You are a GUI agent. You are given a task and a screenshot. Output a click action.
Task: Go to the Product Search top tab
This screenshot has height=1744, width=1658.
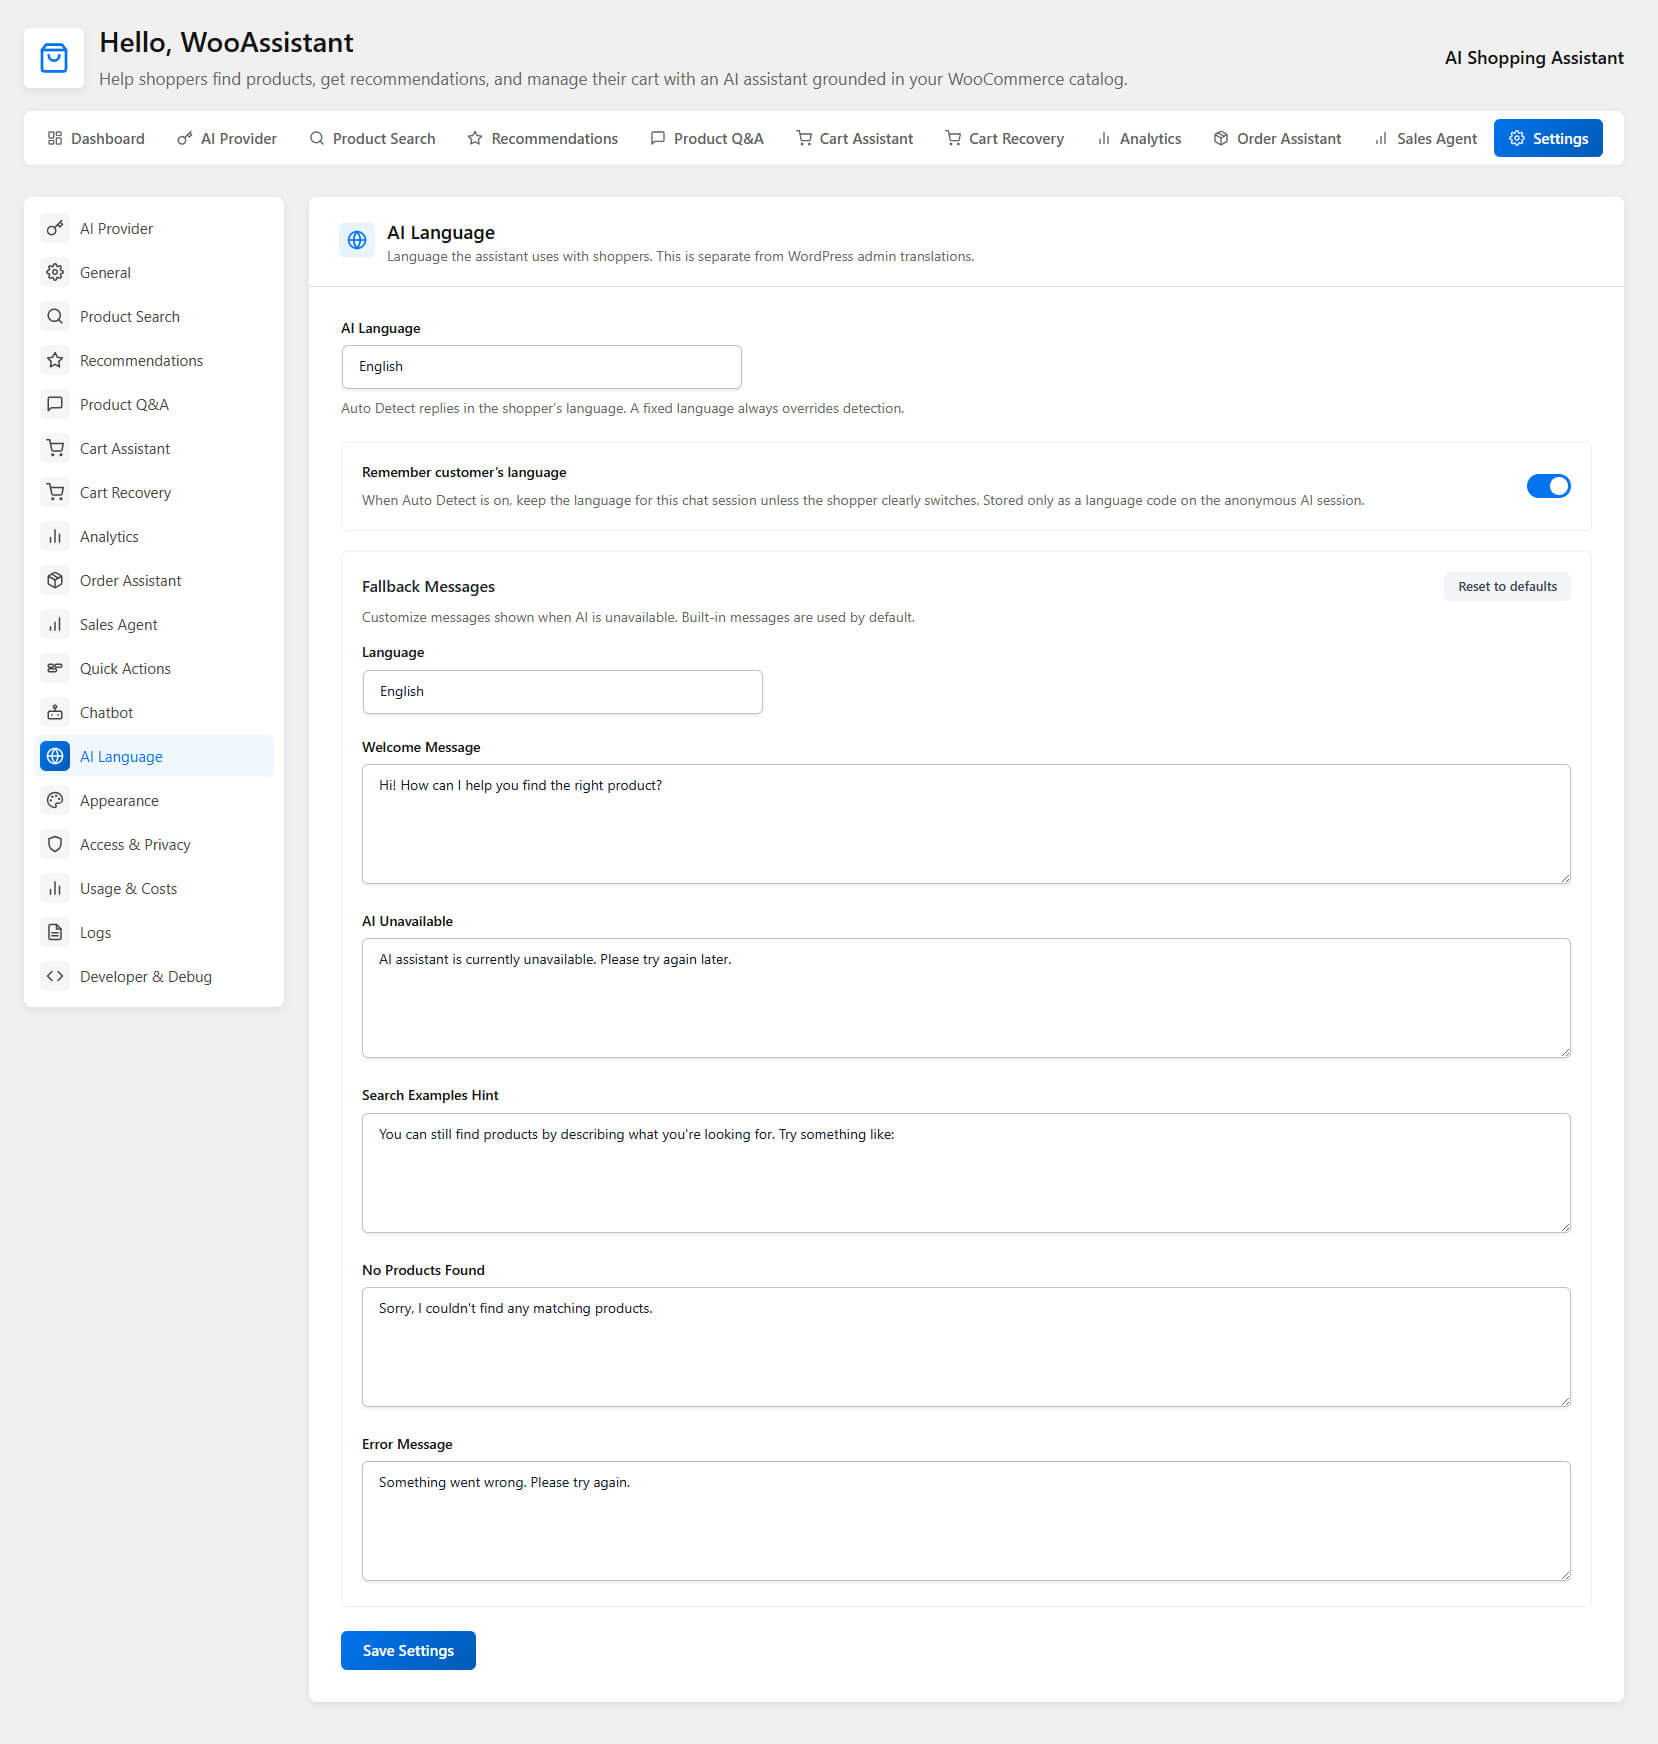[372, 138]
